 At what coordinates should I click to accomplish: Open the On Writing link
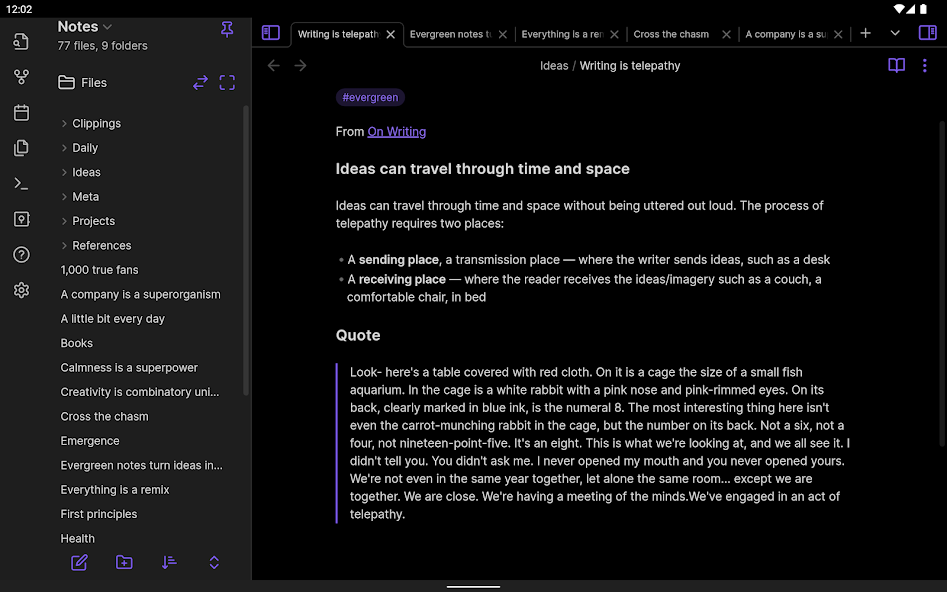click(x=396, y=131)
